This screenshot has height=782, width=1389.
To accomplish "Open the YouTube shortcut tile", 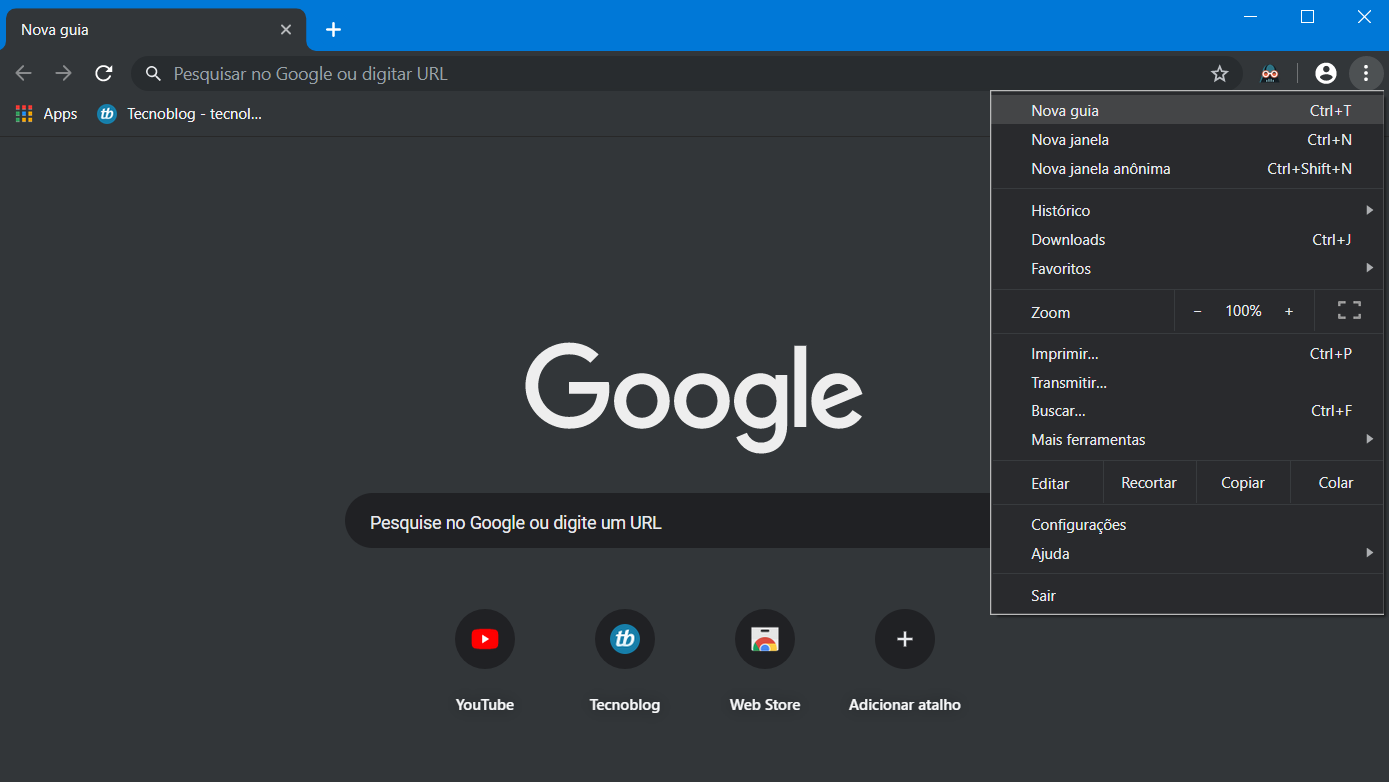I will pyautogui.click(x=485, y=639).
